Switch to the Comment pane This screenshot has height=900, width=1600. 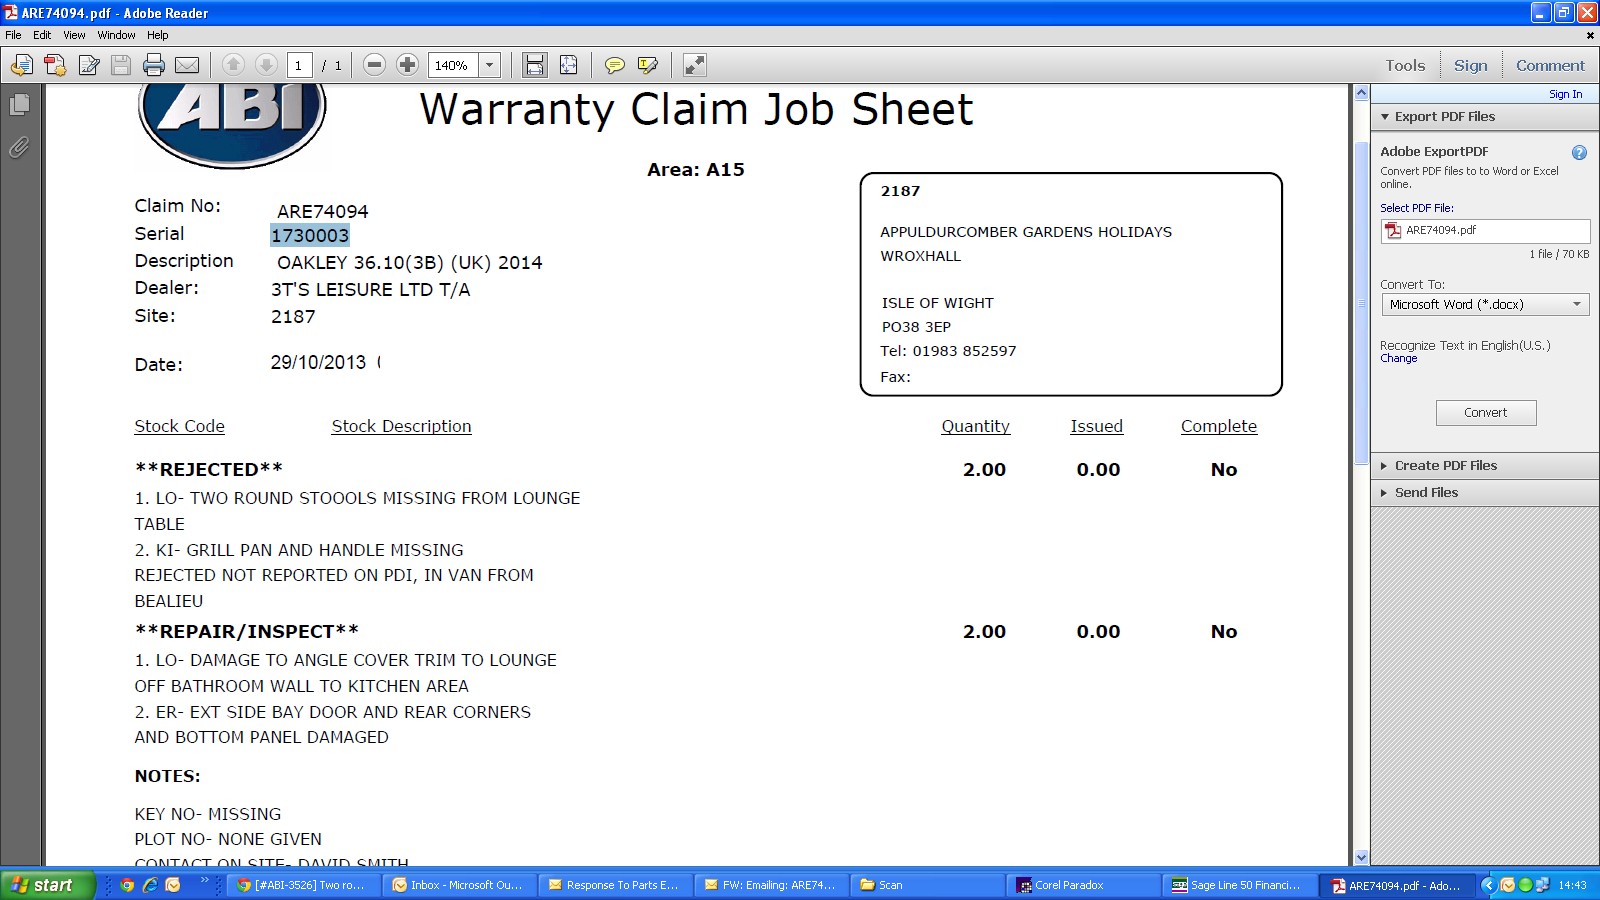[x=1549, y=66]
